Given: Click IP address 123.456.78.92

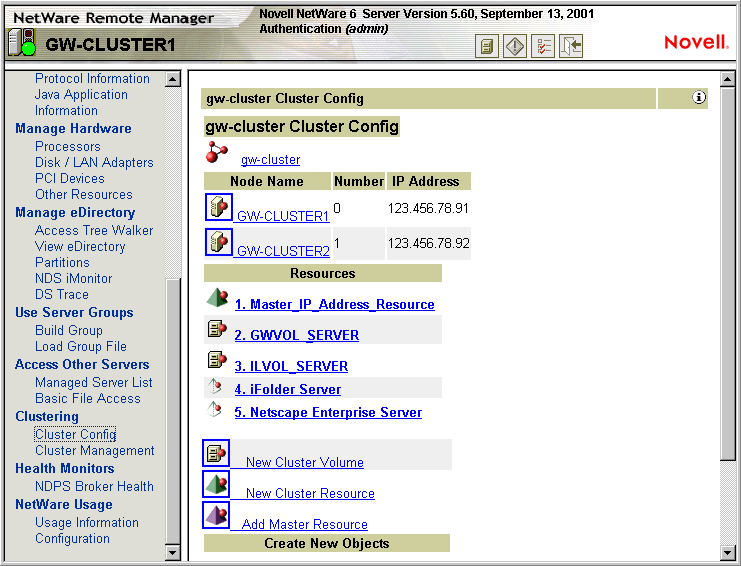Looking at the screenshot, I should pos(429,243).
